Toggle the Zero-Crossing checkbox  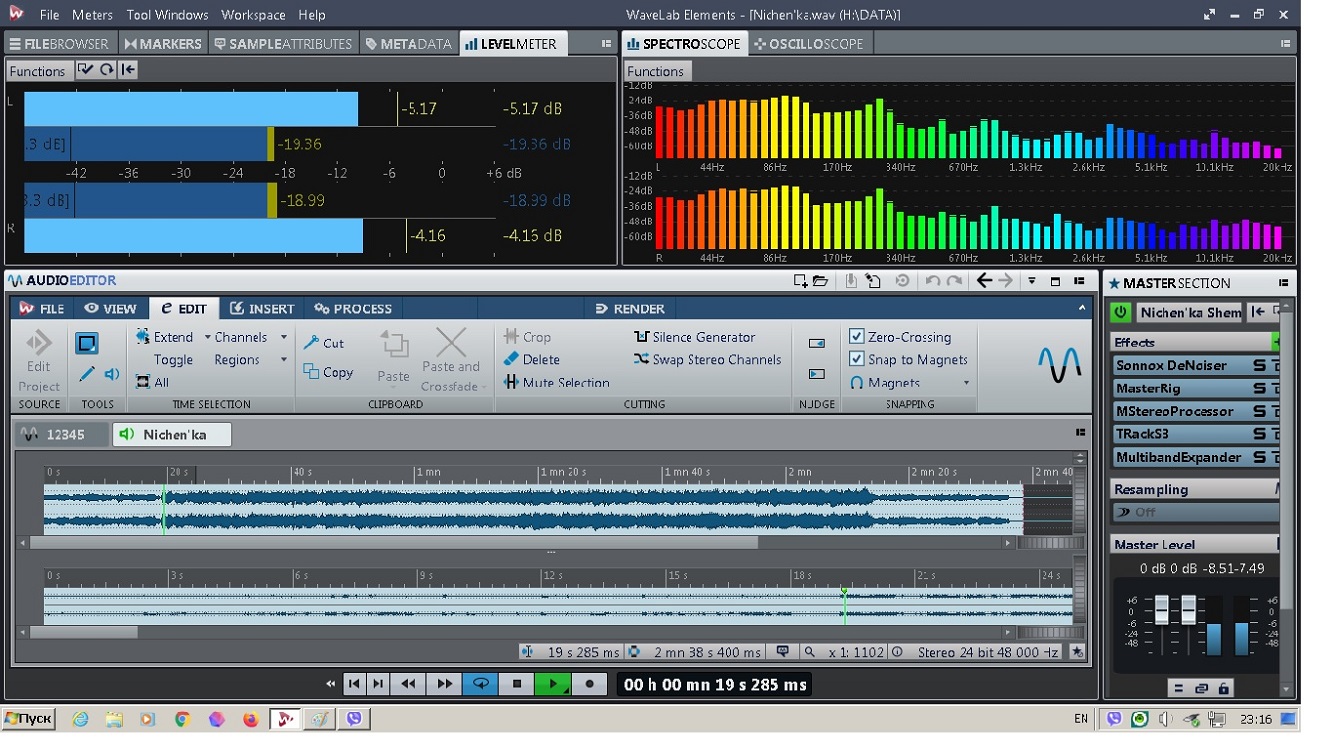point(857,337)
